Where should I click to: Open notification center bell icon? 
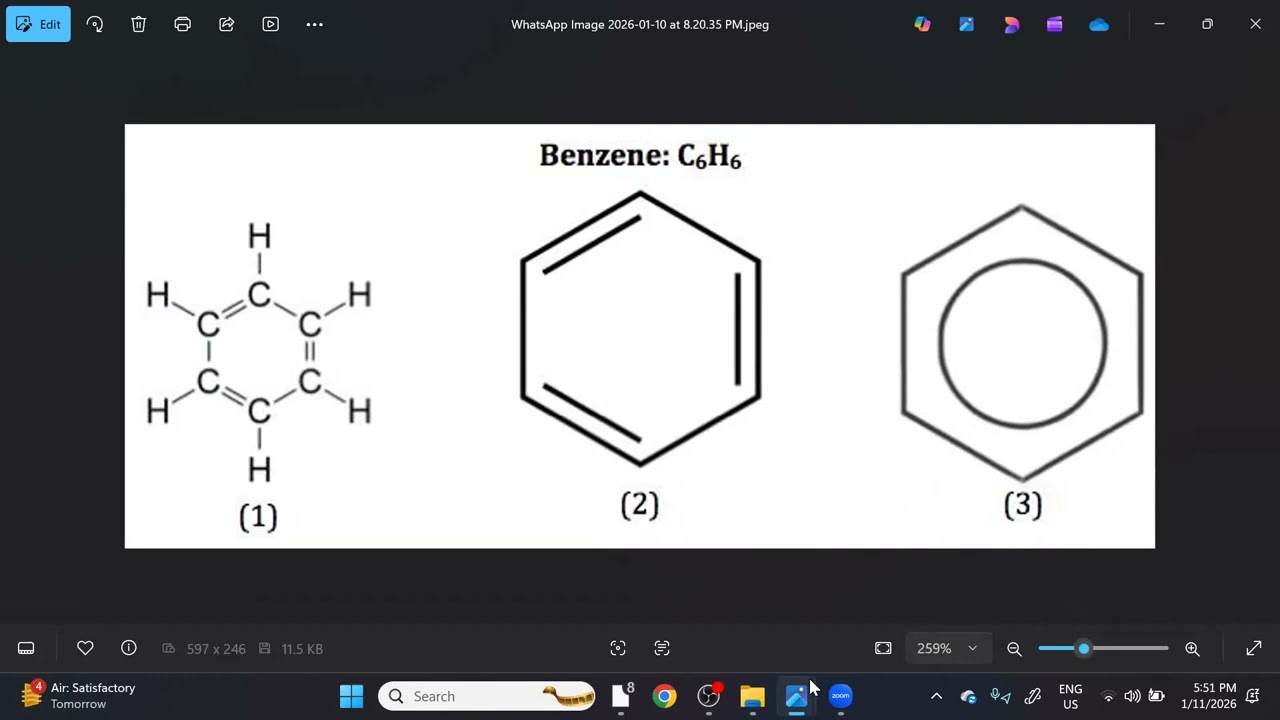pyautogui.click(x=1253, y=696)
